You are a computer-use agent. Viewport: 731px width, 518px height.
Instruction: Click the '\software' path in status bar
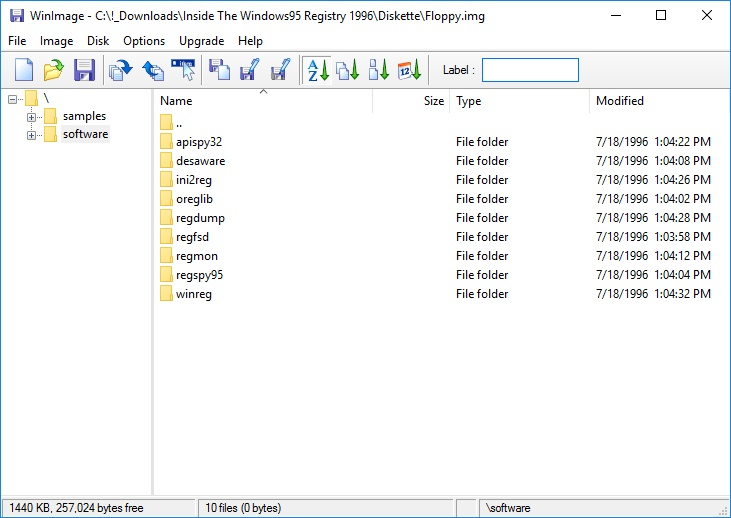[x=508, y=508]
